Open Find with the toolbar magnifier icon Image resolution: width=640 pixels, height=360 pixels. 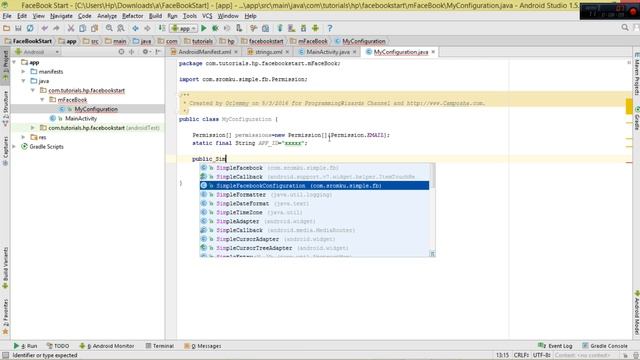109,28
